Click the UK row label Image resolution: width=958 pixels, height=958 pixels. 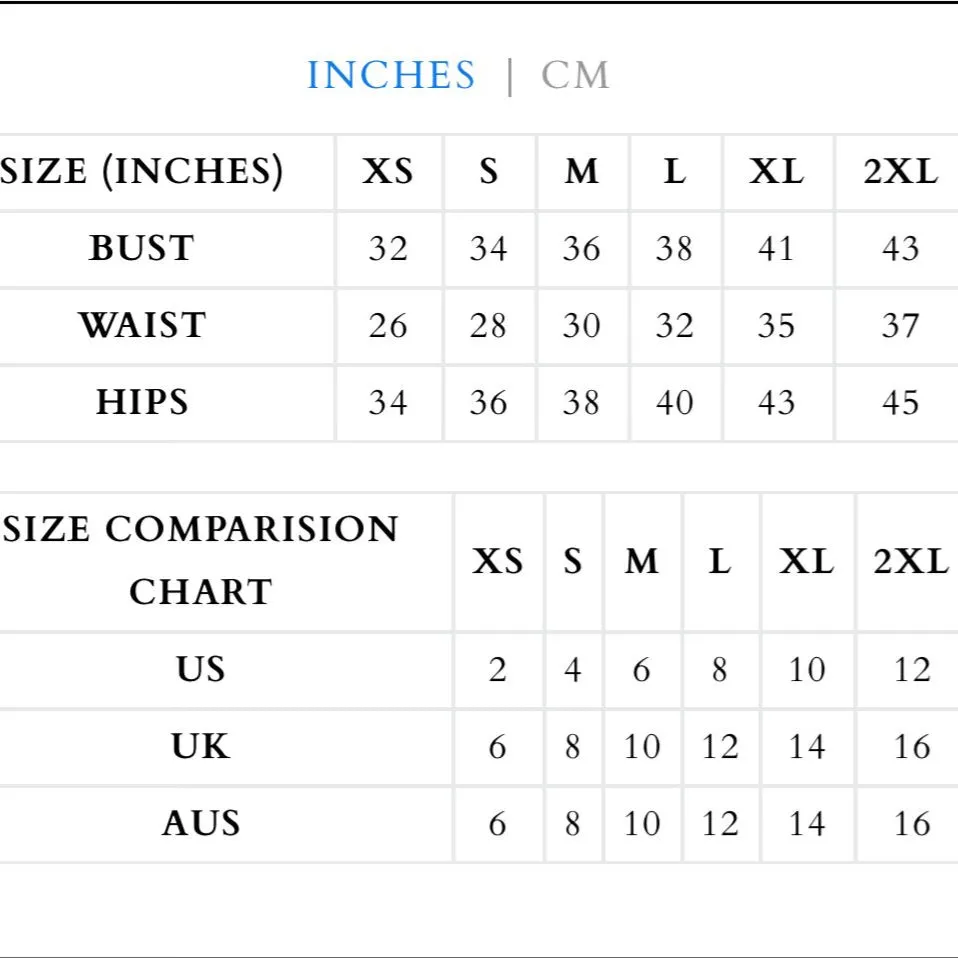200,746
